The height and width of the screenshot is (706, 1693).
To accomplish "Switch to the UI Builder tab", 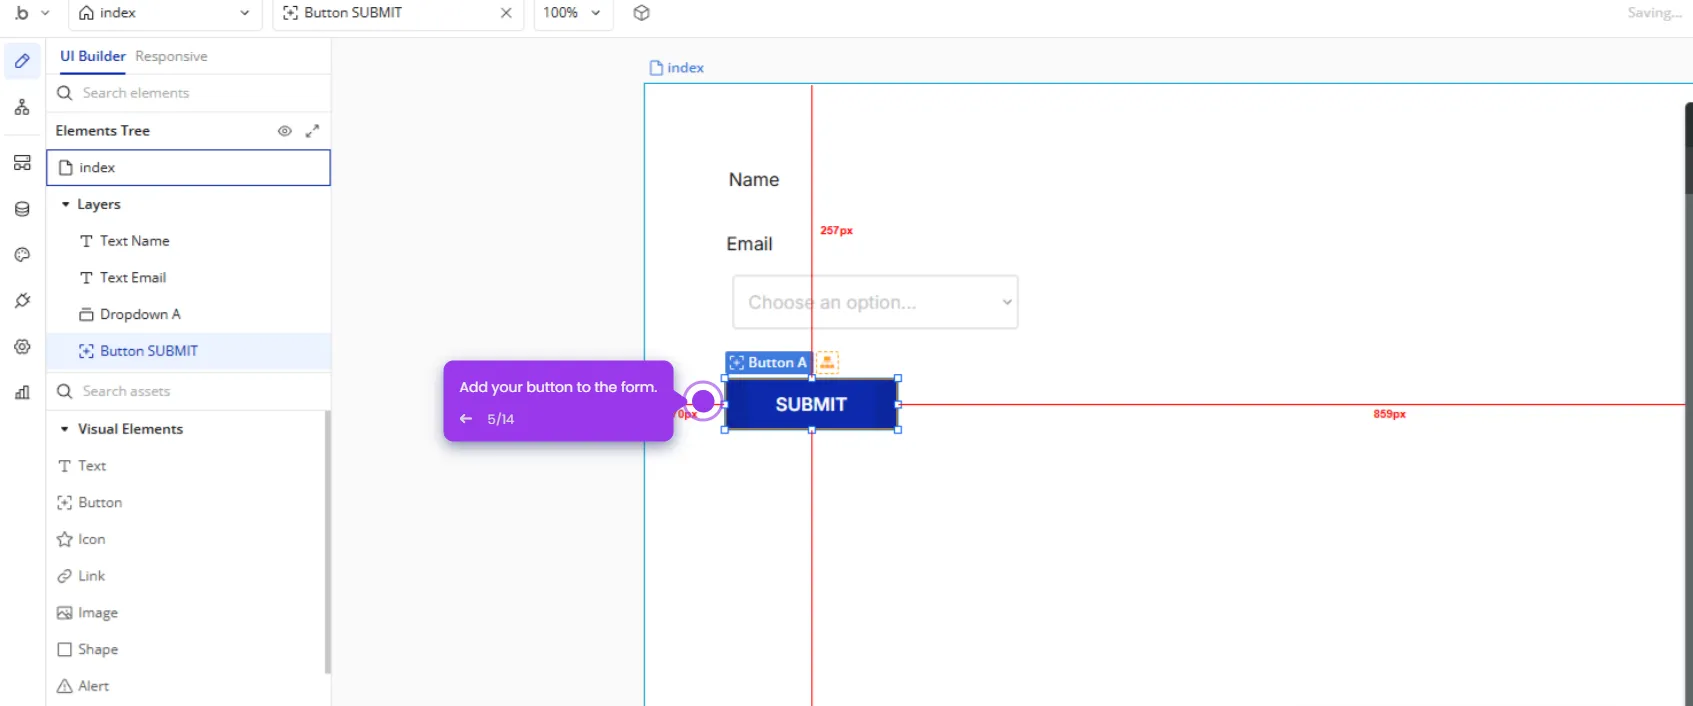I will (93, 56).
